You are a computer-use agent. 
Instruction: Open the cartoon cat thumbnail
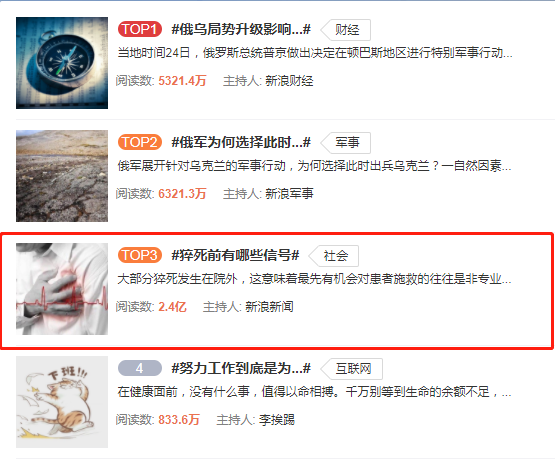point(62,402)
